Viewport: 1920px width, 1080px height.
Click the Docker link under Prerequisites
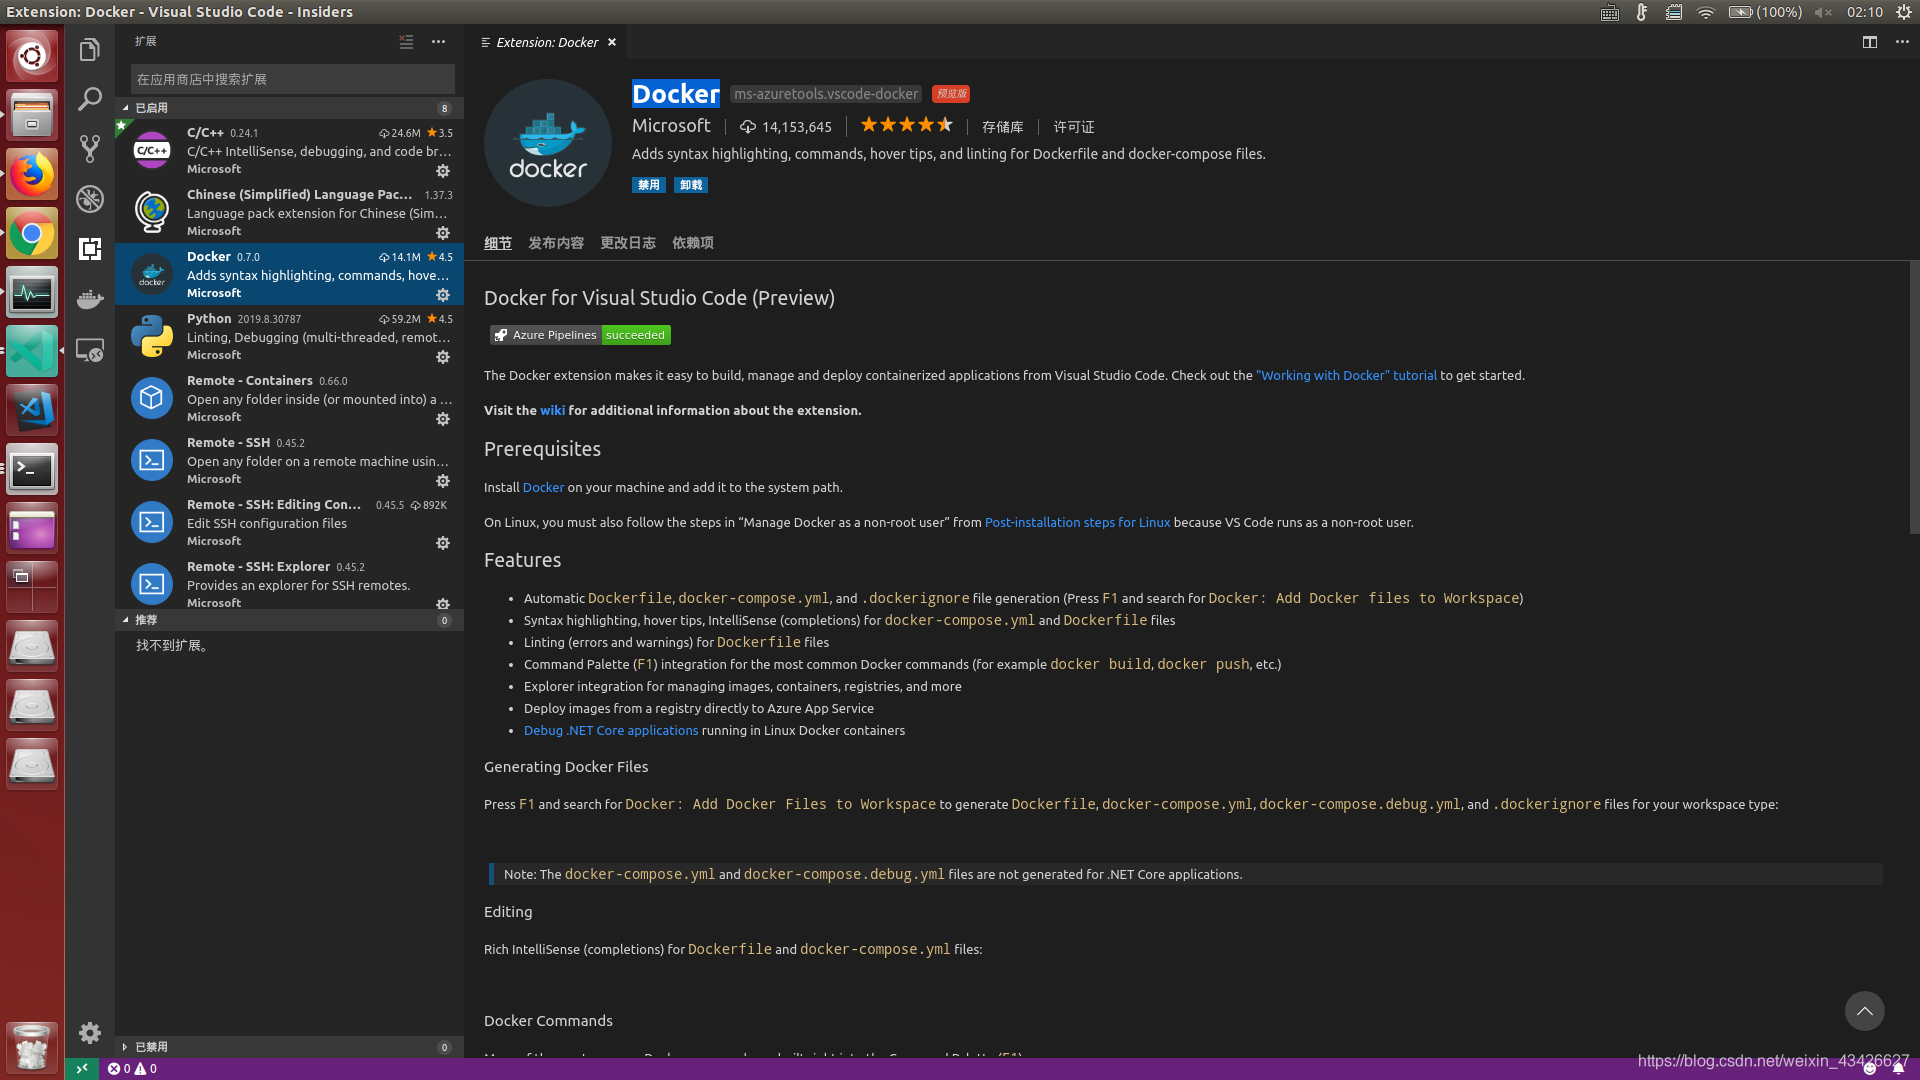point(543,488)
